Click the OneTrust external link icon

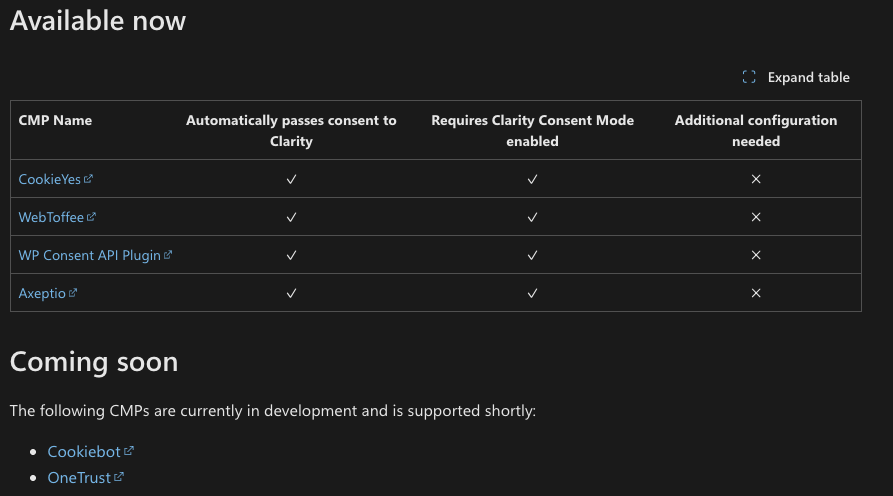click(118, 477)
